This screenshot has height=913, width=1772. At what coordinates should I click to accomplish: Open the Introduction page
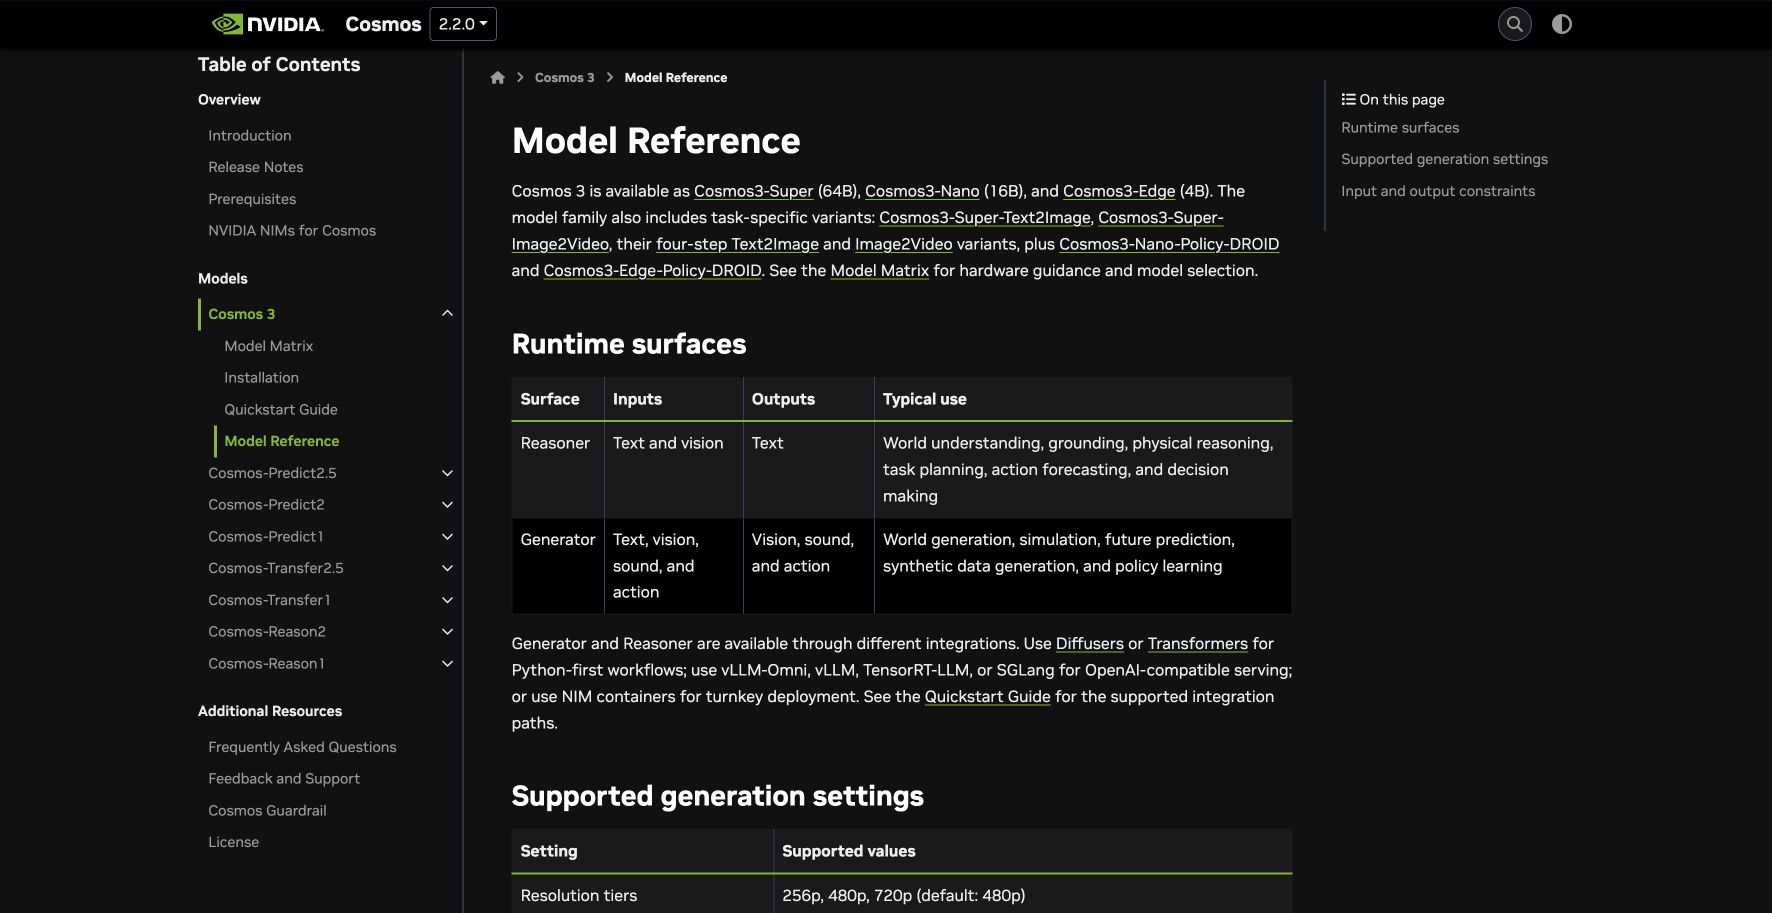pyautogui.click(x=250, y=135)
